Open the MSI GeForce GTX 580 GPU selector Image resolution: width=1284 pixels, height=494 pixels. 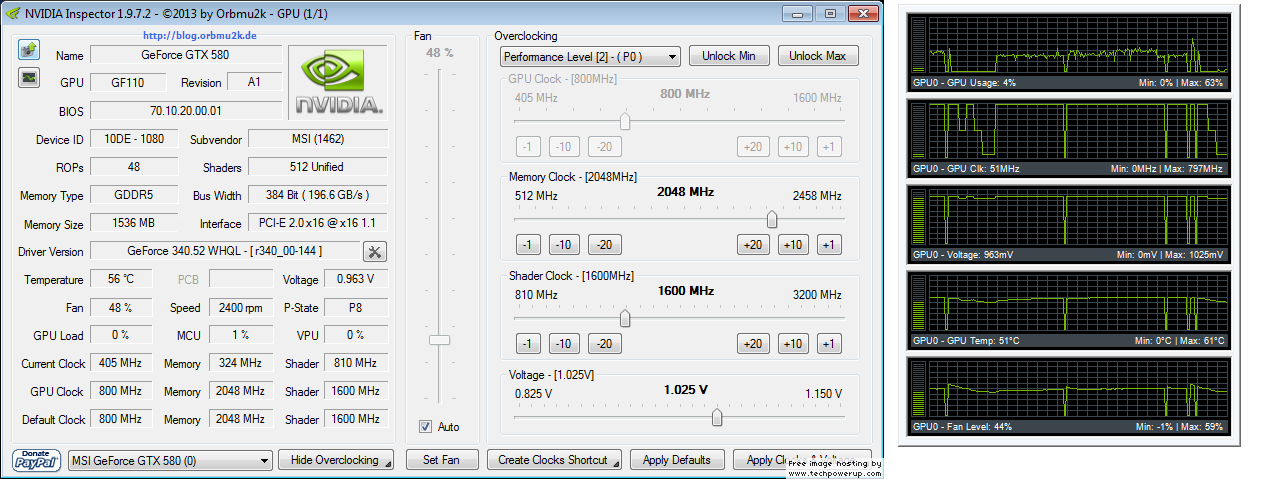[x=170, y=460]
